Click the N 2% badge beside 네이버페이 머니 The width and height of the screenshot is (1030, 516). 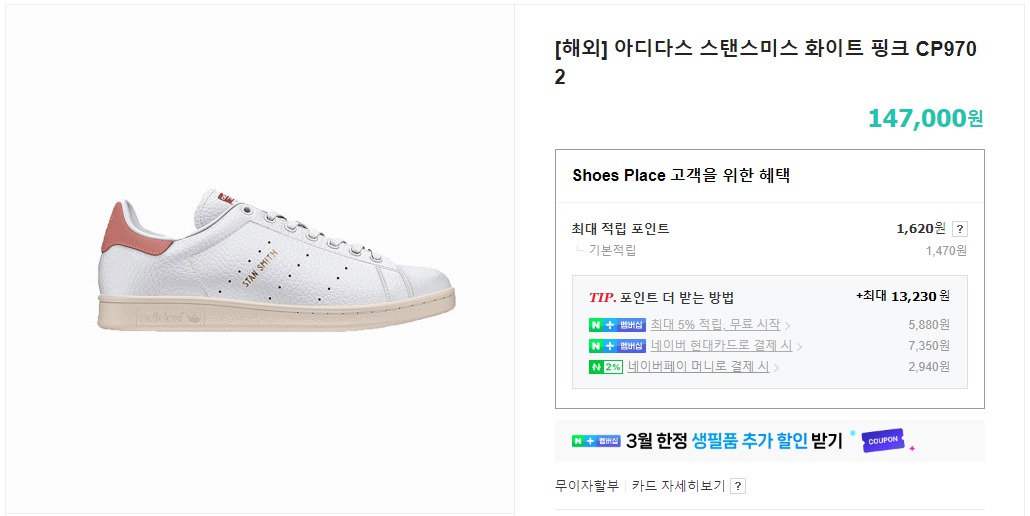tap(605, 367)
